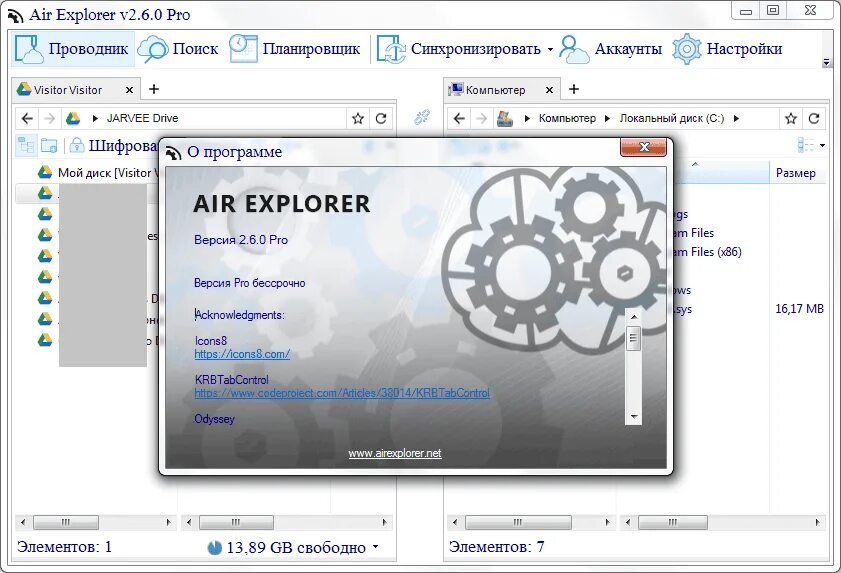The width and height of the screenshot is (841, 573).
Task: Click the Шифрование lock icon
Action: click(x=77, y=145)
